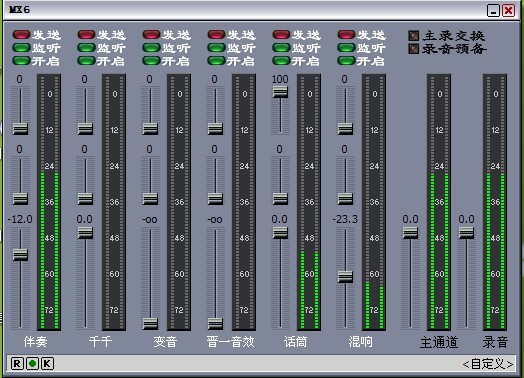Minimize the MX6 window
This screenshot has height=378, width=524.
(x=493, y=11)
